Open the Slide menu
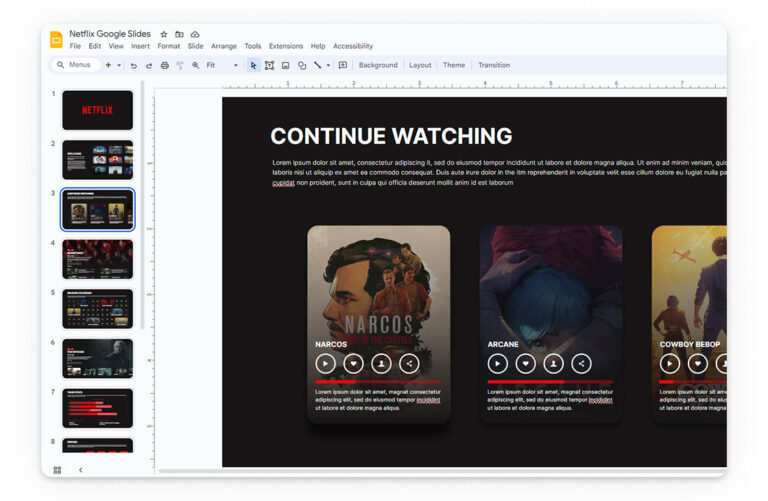Screen dimensions: 768x501 tap(195, 46)
